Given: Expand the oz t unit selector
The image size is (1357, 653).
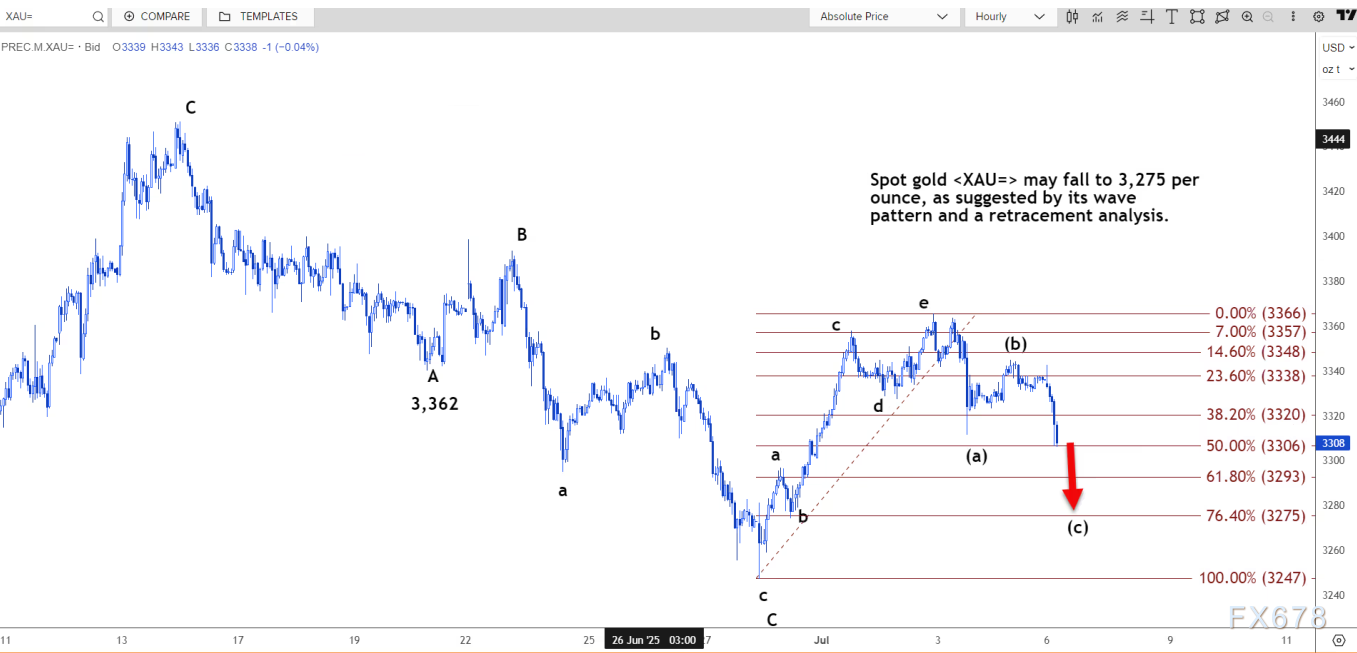Looking at the screenshot, I should (x=1336, y=69).
